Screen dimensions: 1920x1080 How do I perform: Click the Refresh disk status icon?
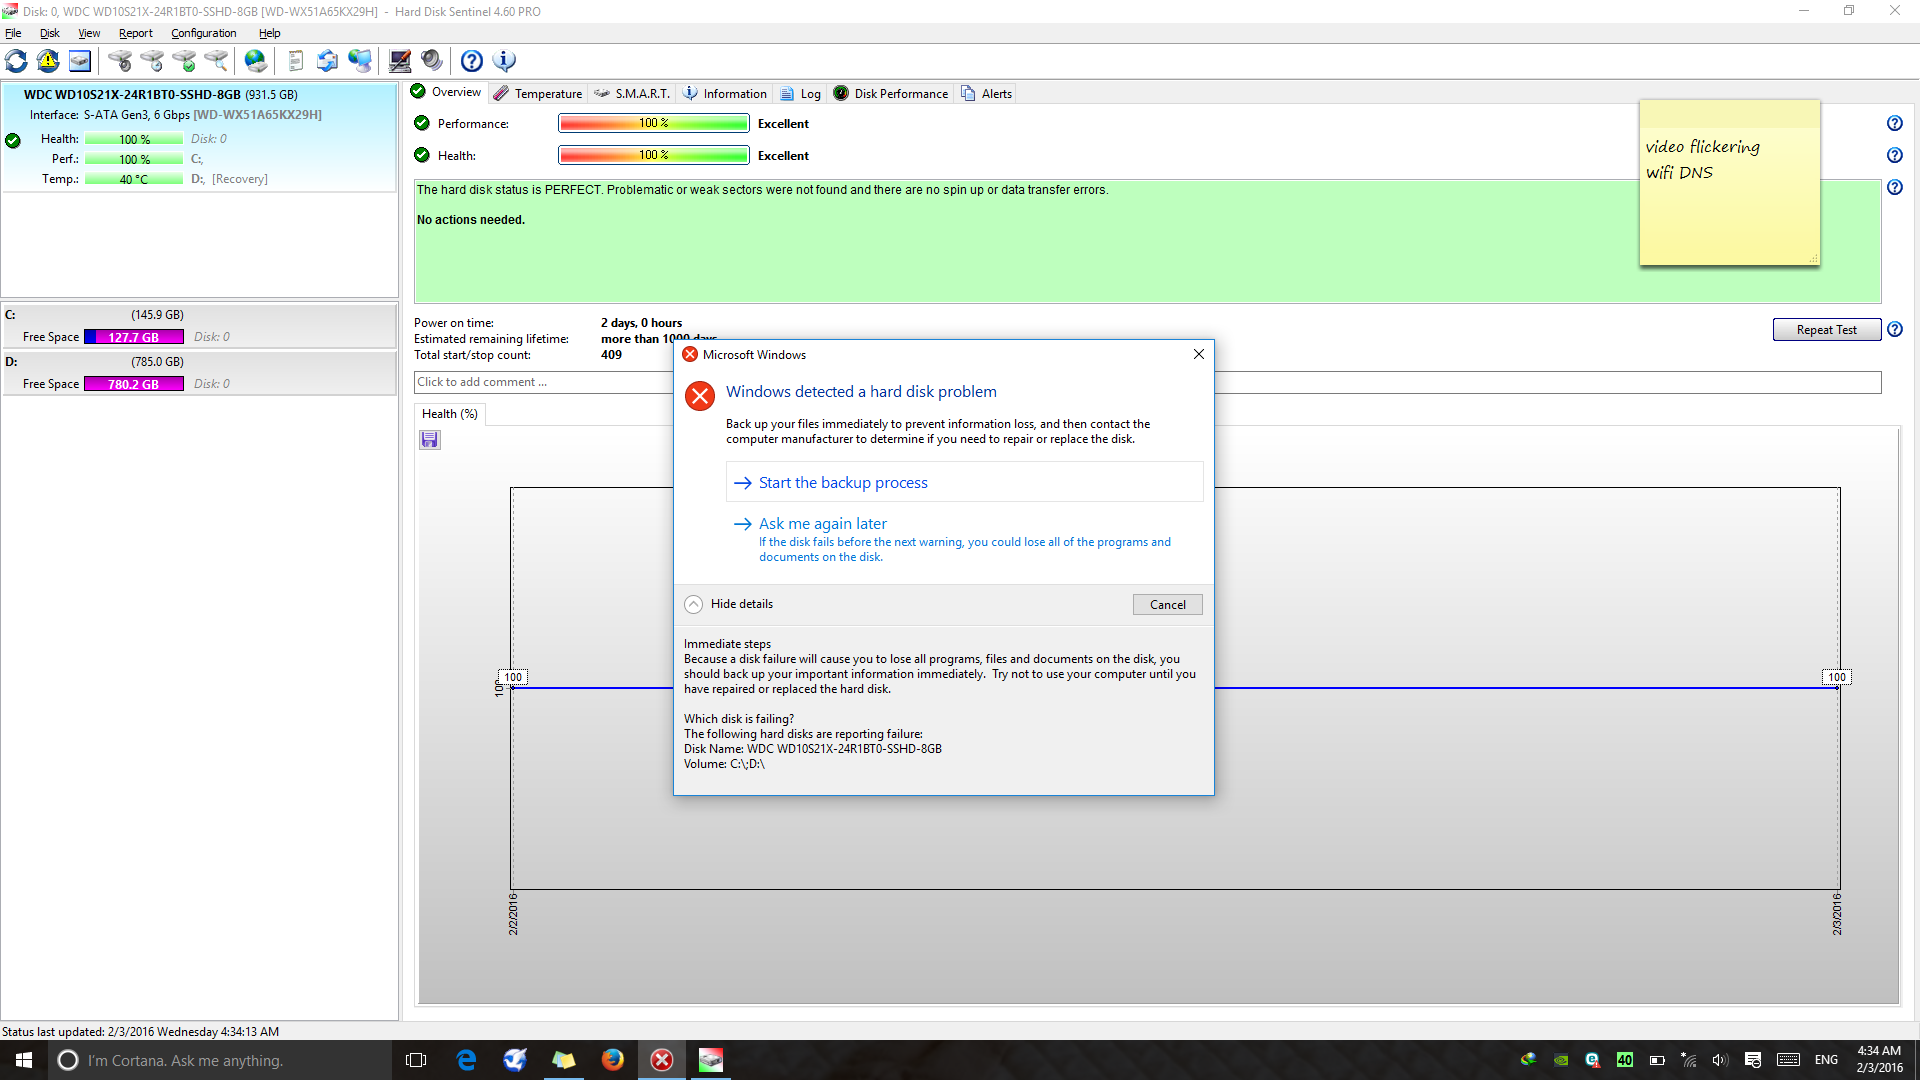(x=17, y=61)
